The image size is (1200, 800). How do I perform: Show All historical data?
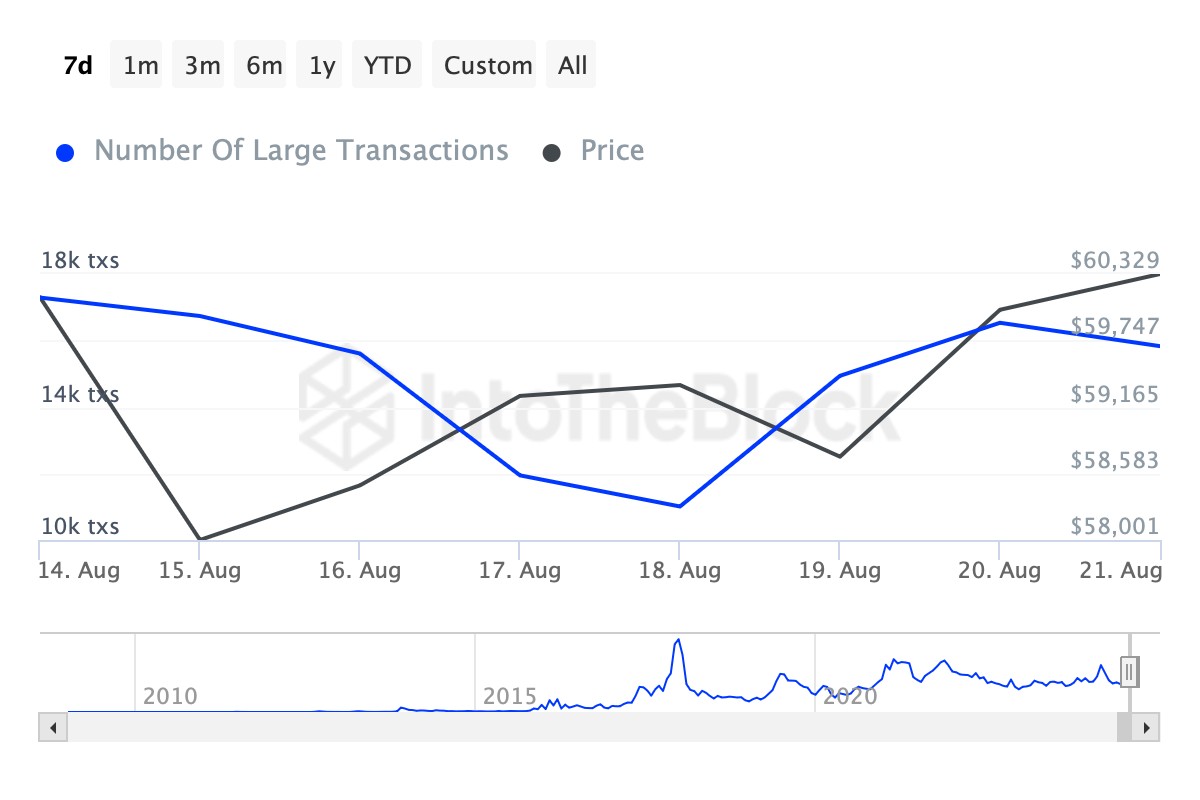[573, 66]
